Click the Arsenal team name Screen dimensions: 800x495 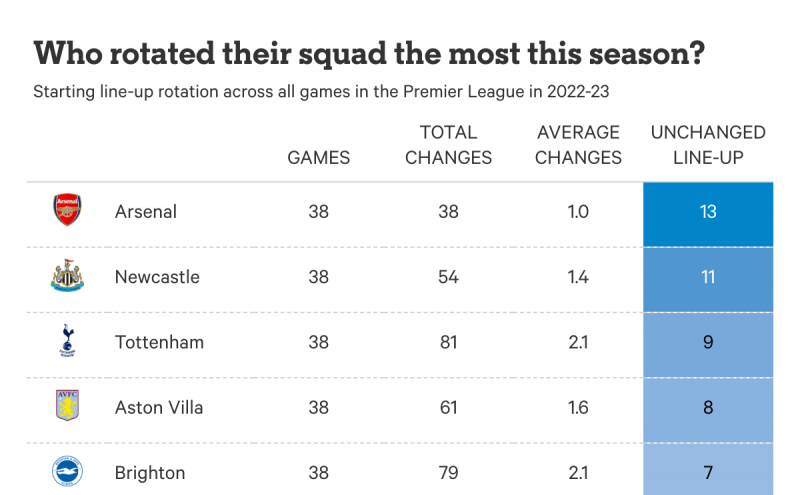146,212
